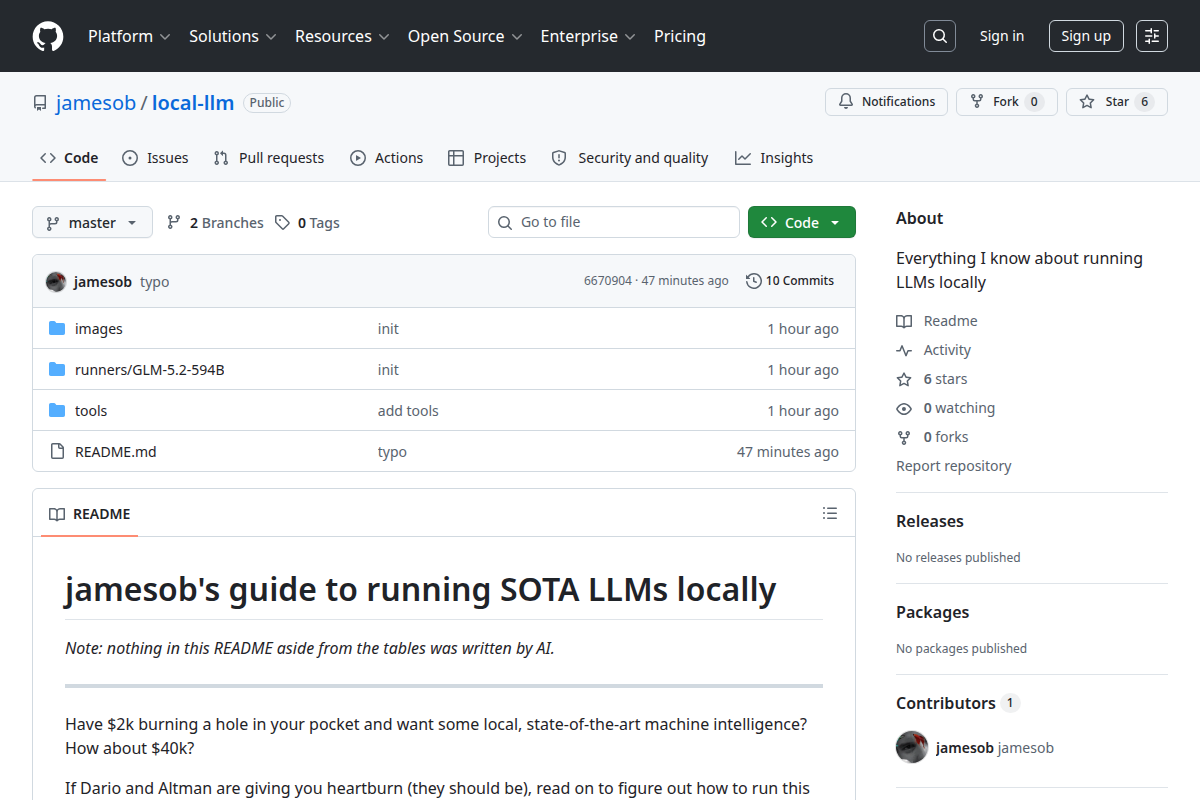
Task: View the 0 forks link
Action: click(933, 437)
